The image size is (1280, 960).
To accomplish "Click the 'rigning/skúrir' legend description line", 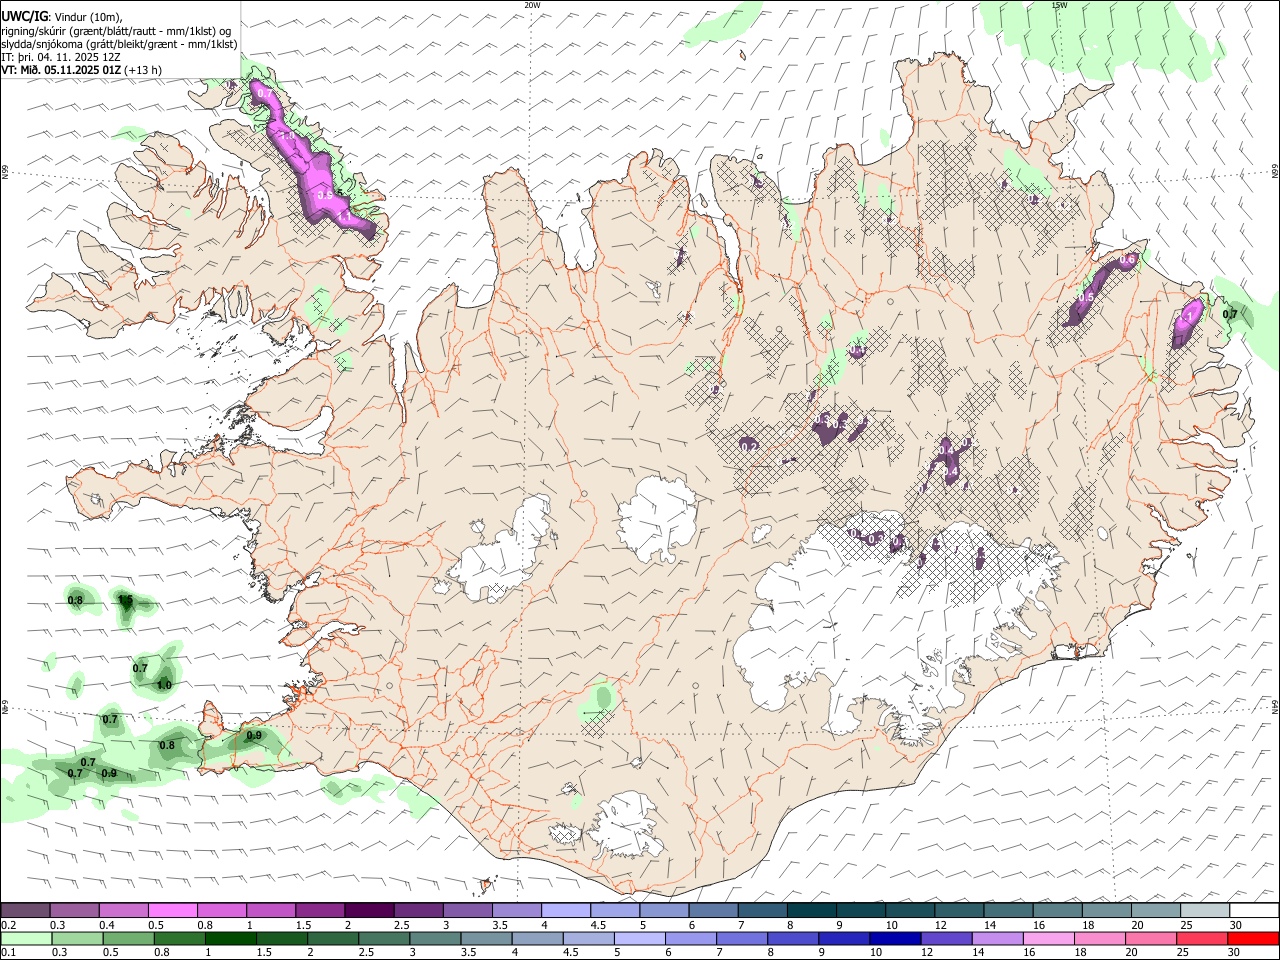I will pyautogui.click(x=117, y=30).
